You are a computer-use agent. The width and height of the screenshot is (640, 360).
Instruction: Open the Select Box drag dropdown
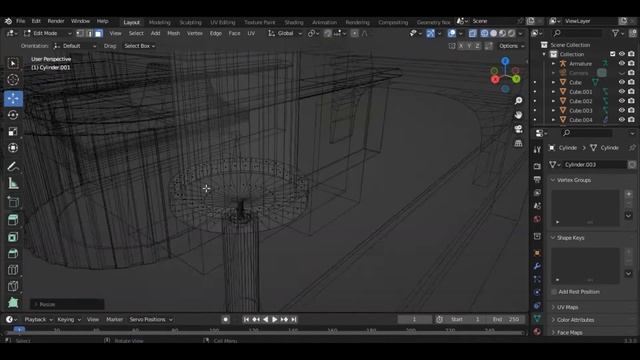click(x=140, y=46)
